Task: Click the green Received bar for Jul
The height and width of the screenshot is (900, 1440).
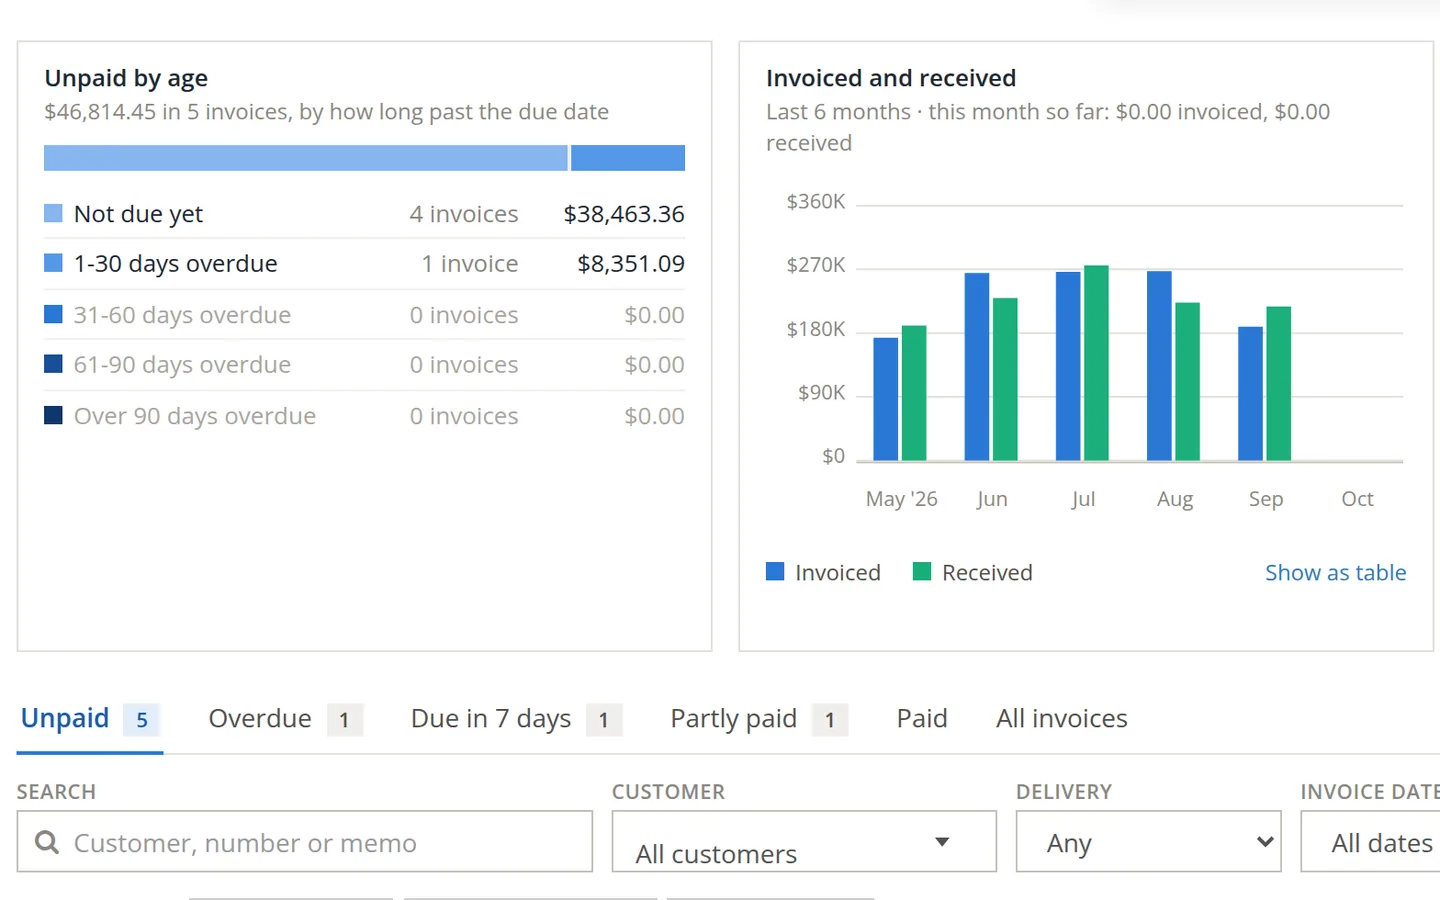Action: pyautogui.click(x=1096, y=363)
